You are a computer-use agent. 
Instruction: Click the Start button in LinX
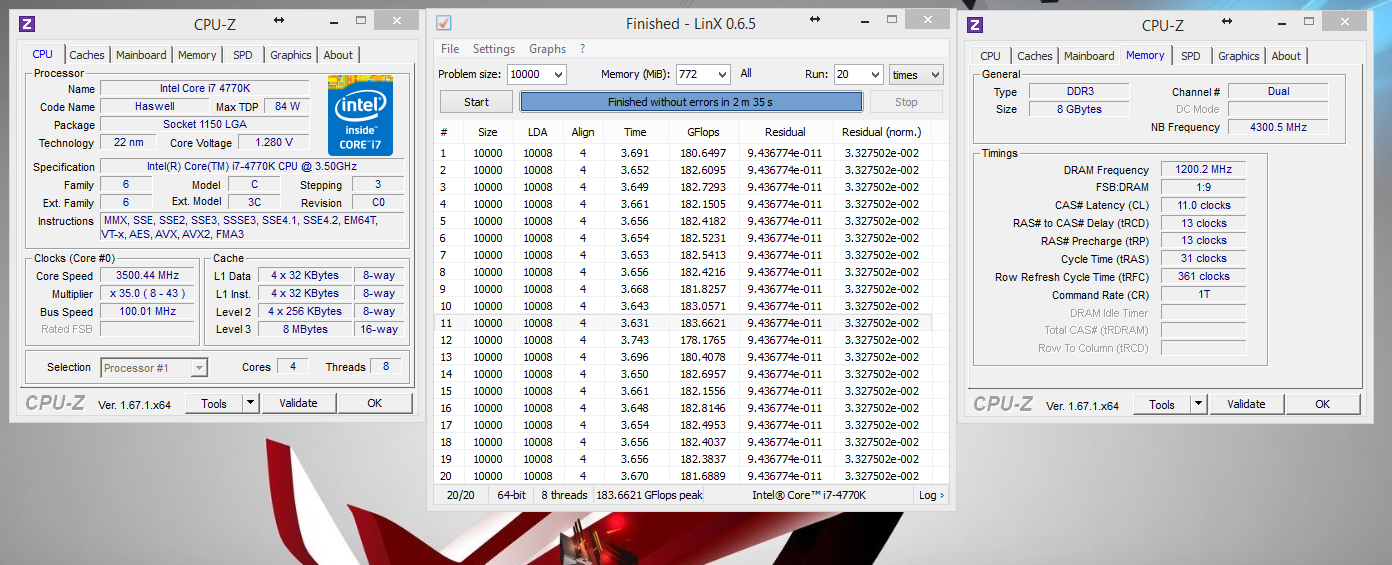pyautogui.click(x=477, y=102)
